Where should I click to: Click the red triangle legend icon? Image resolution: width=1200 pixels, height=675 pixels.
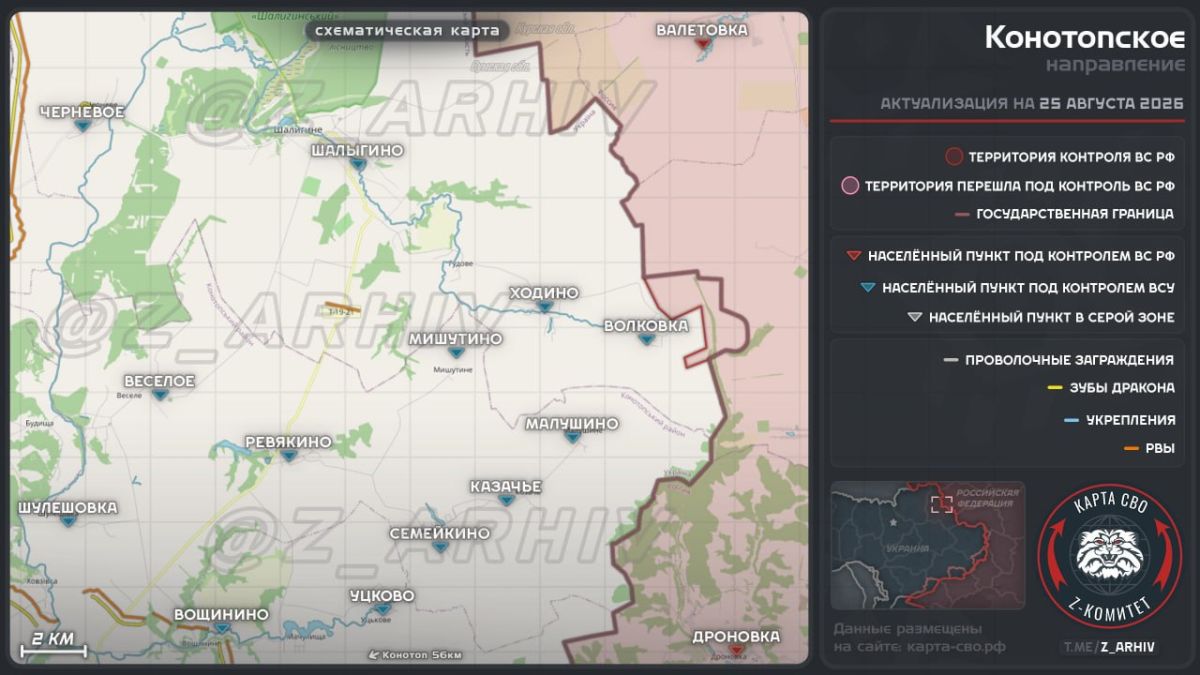pos(853,256)
